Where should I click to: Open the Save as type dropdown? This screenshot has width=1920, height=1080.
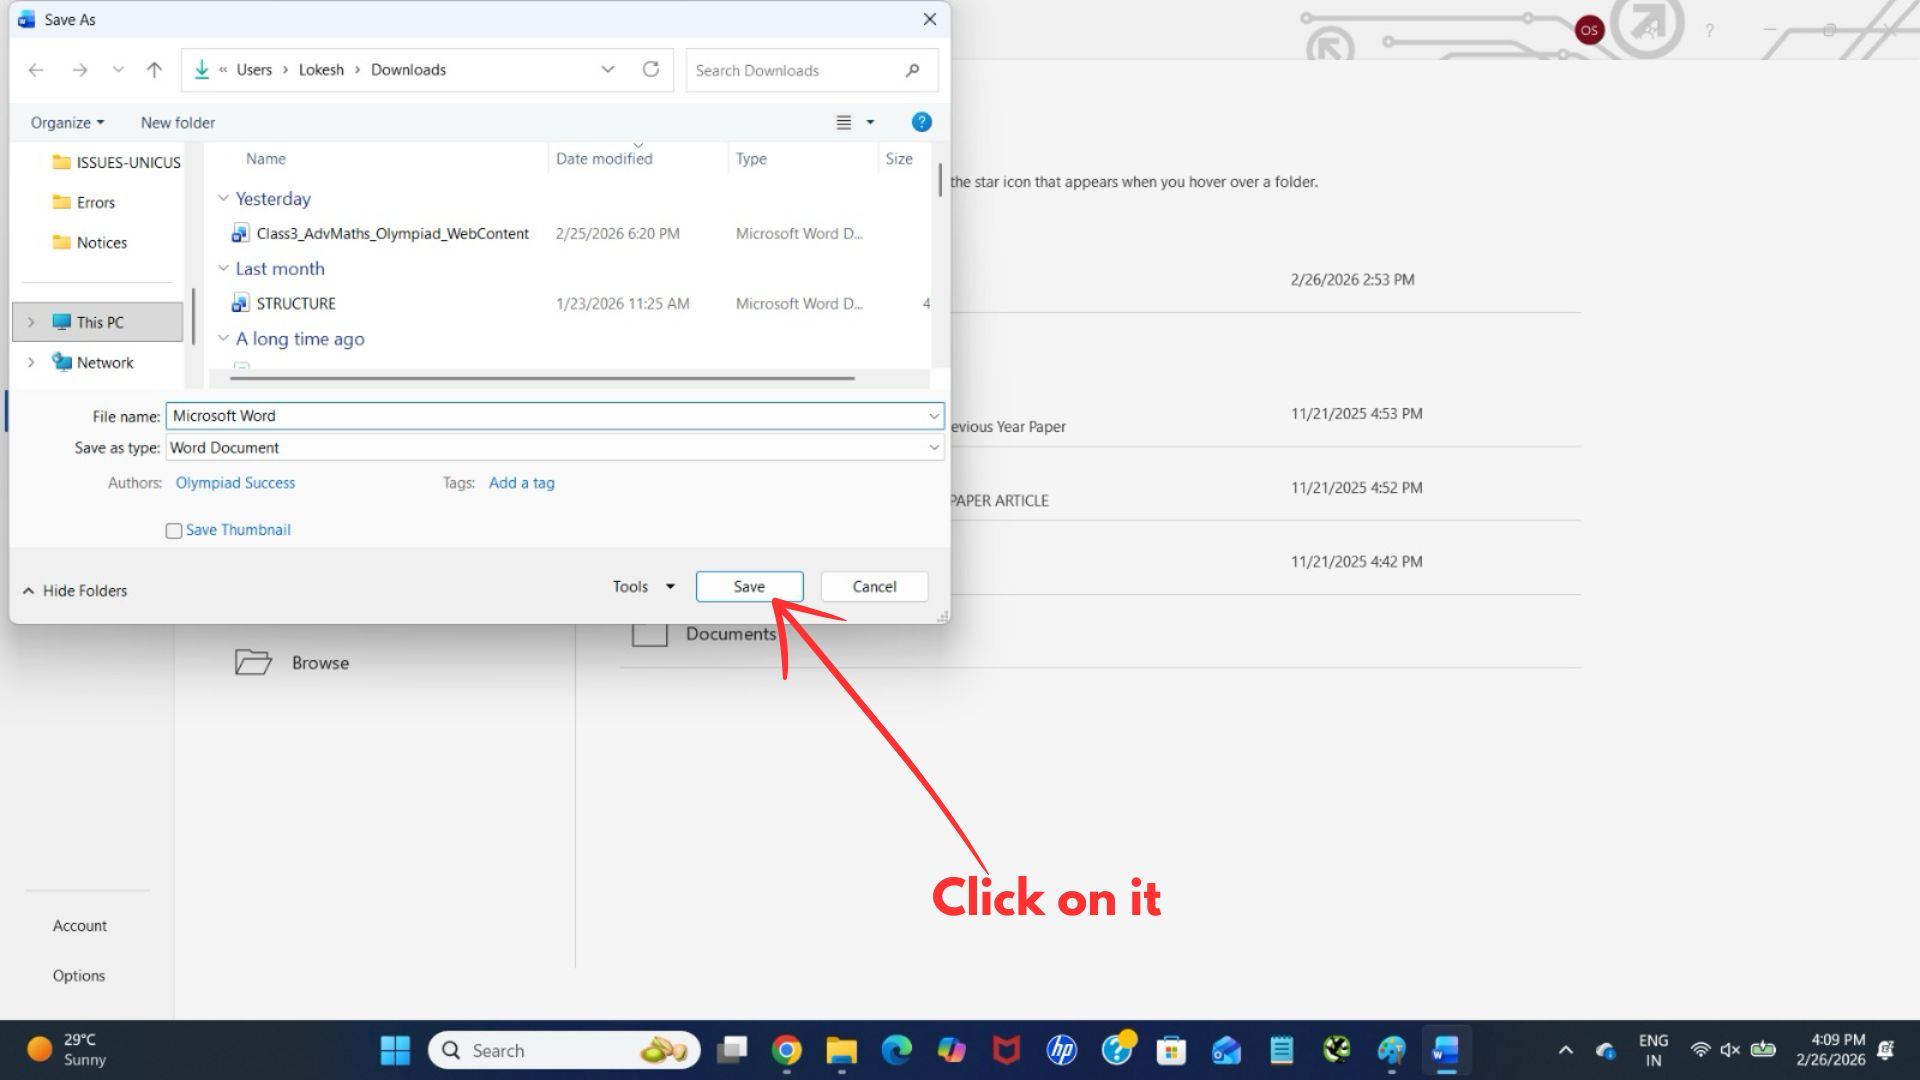(934, 447)
